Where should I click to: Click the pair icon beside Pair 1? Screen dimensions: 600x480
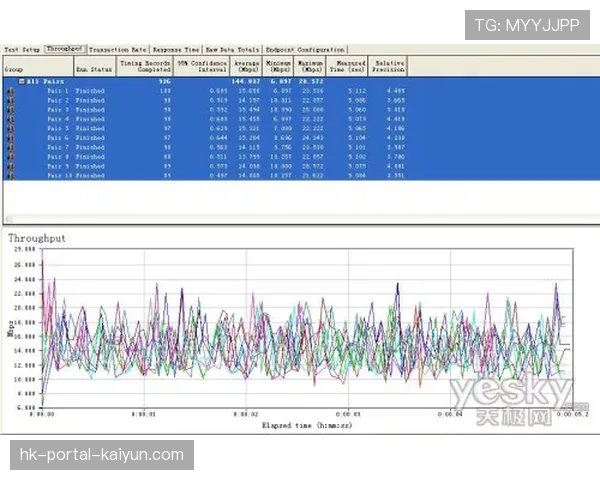(12, 91)
